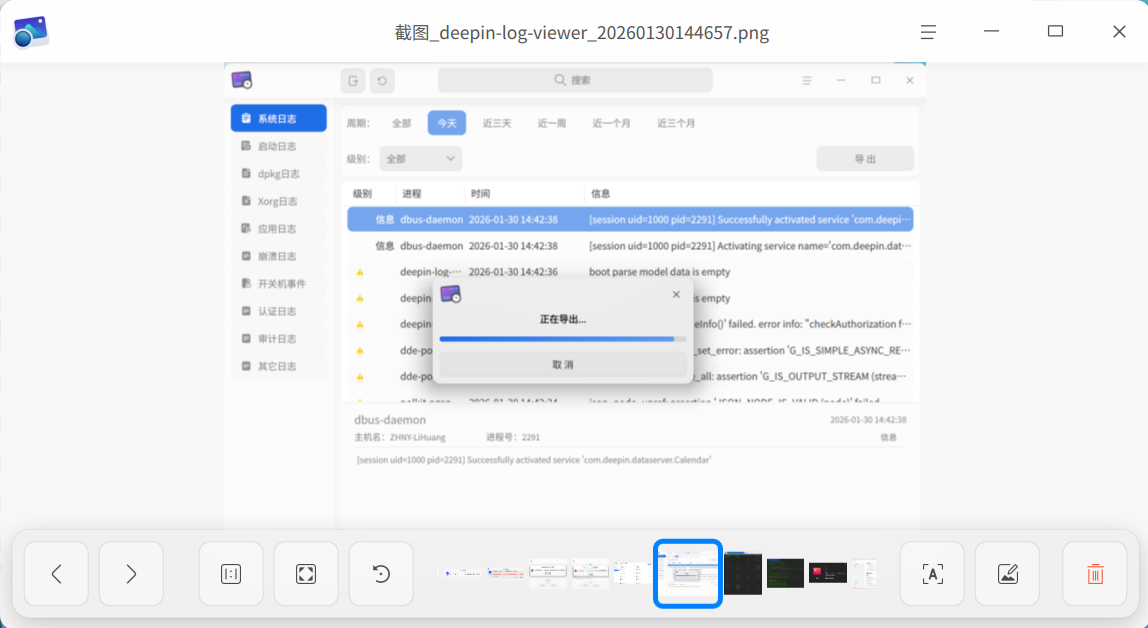Open the thumbnail with red terminal icon
Screen dimensions: 1148x628
click(828, 572)
